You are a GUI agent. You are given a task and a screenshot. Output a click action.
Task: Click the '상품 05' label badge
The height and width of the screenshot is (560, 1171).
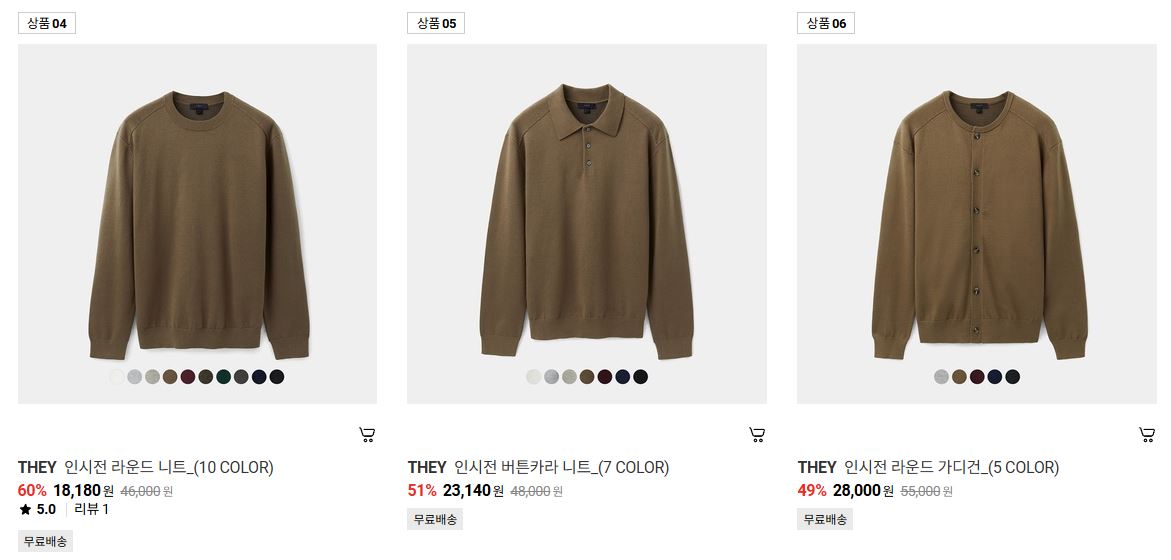[436, 23]
